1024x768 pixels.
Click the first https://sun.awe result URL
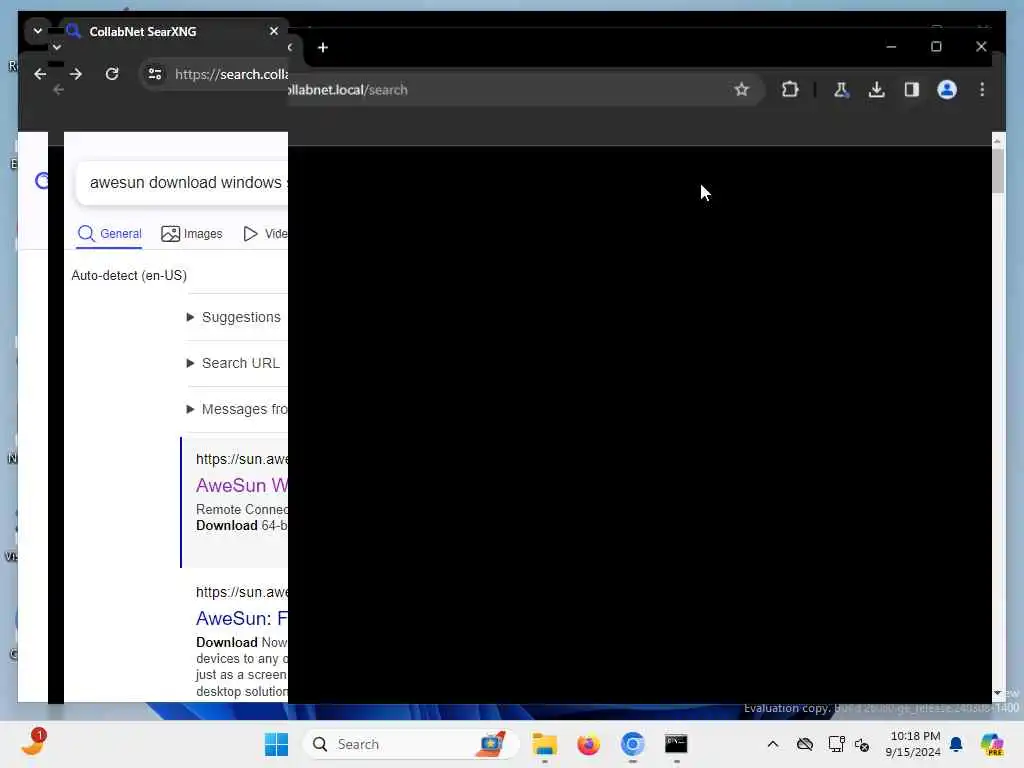[242, 459]
